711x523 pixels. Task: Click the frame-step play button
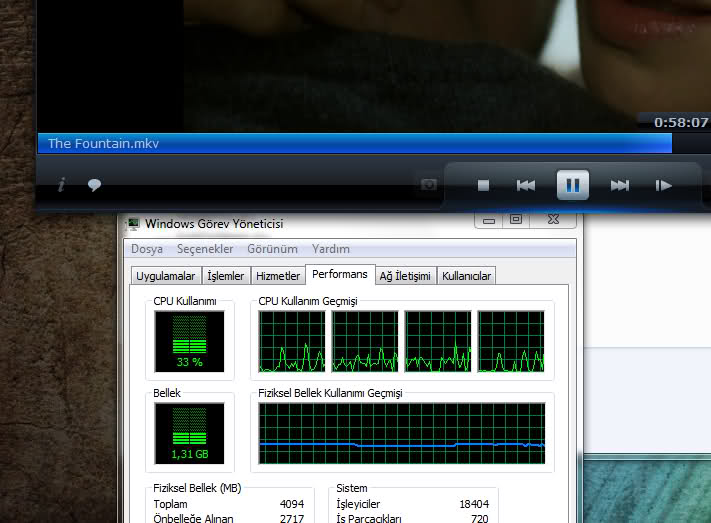[x=663, y=185]
